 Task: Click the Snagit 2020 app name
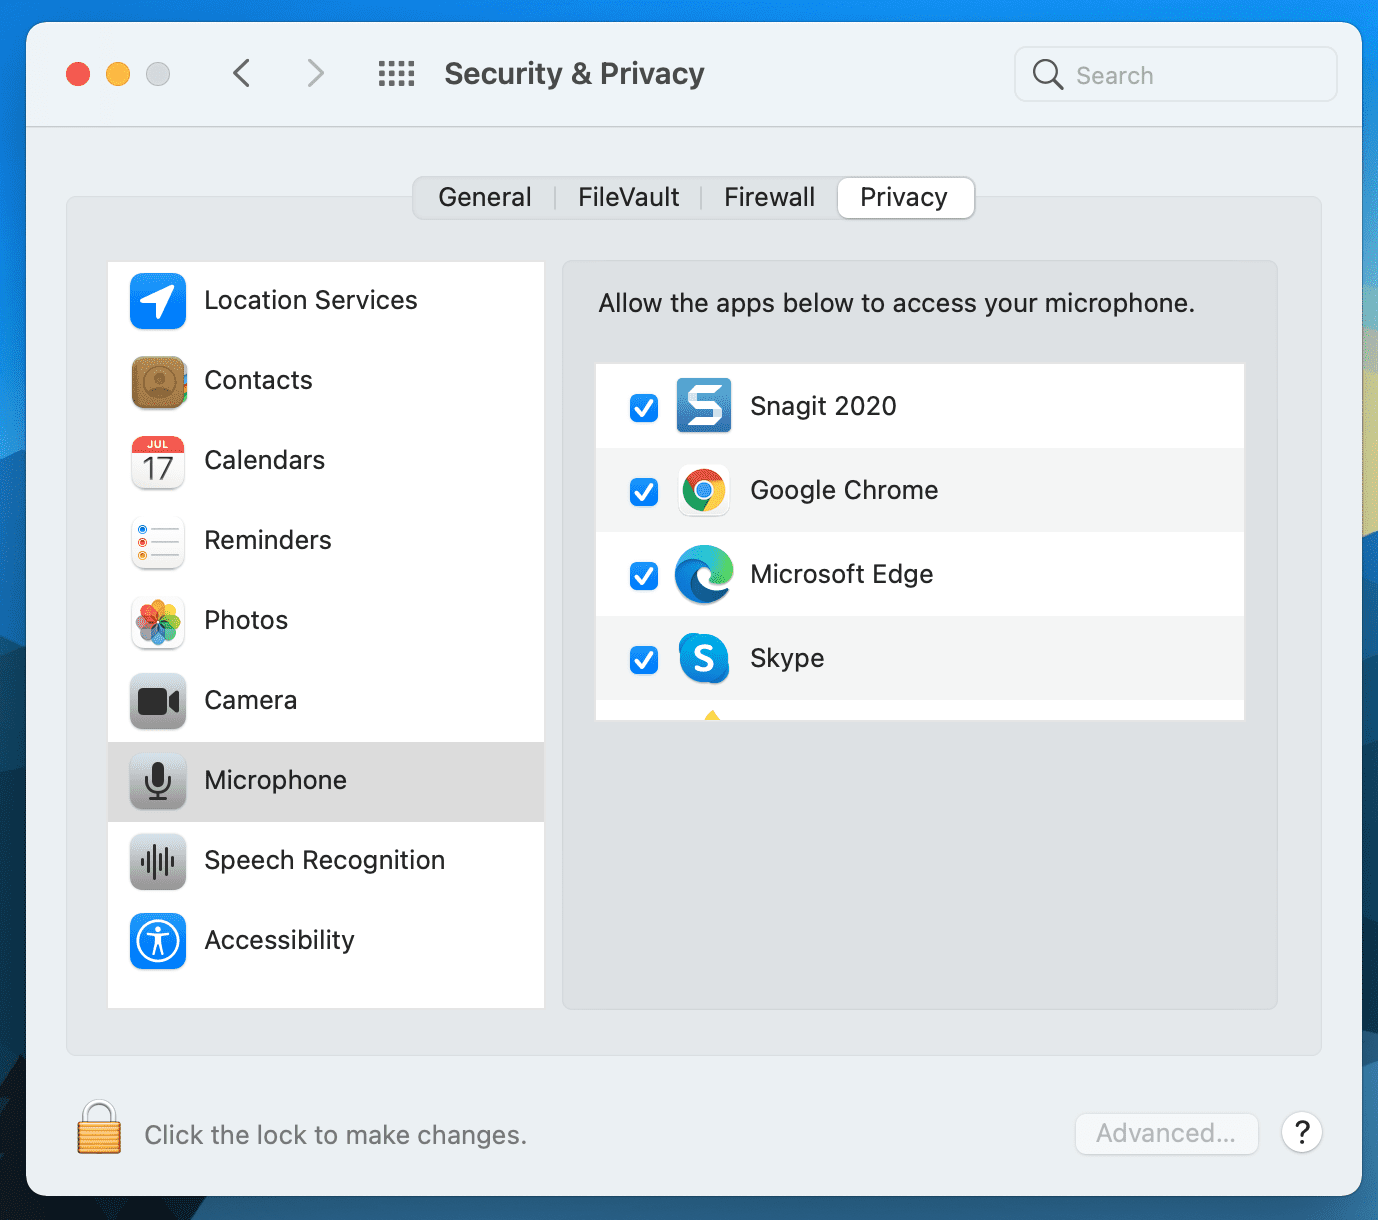[823, 406]
